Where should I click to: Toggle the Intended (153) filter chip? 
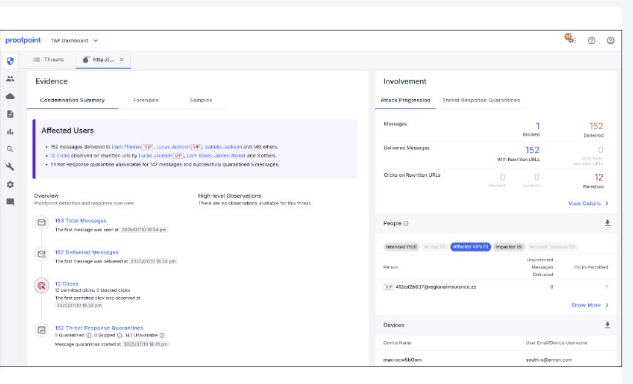(401, 247)
